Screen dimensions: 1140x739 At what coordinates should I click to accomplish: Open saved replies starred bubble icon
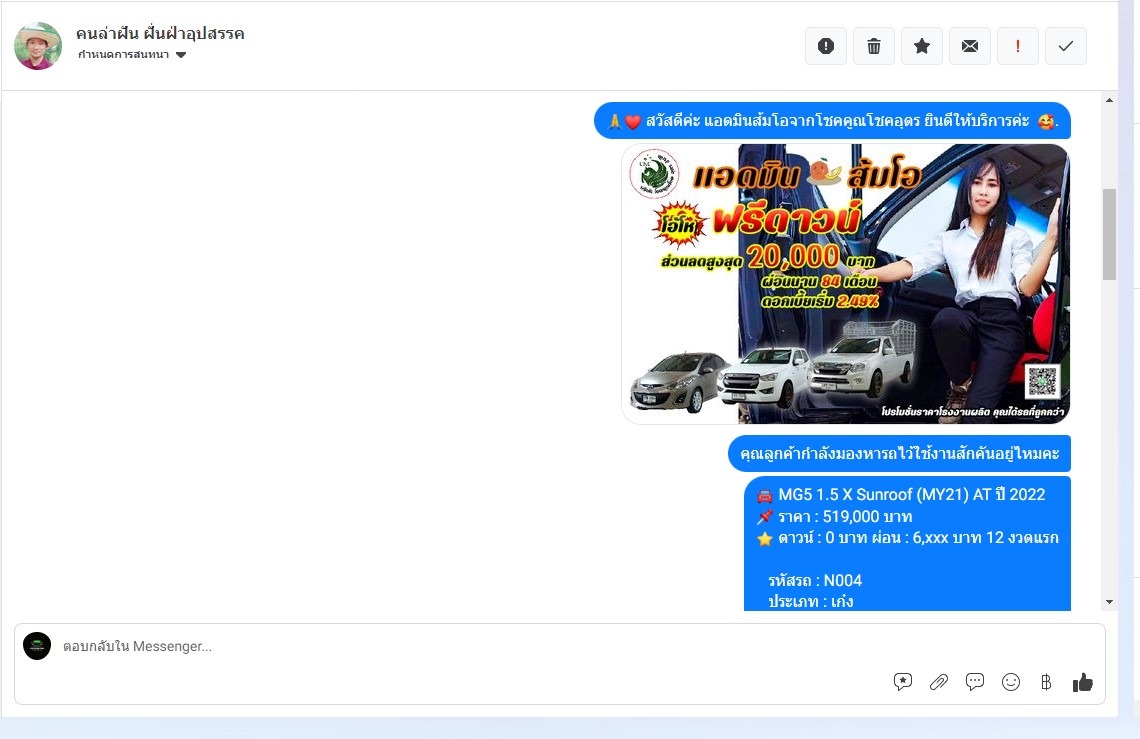(x=903, y=682)
